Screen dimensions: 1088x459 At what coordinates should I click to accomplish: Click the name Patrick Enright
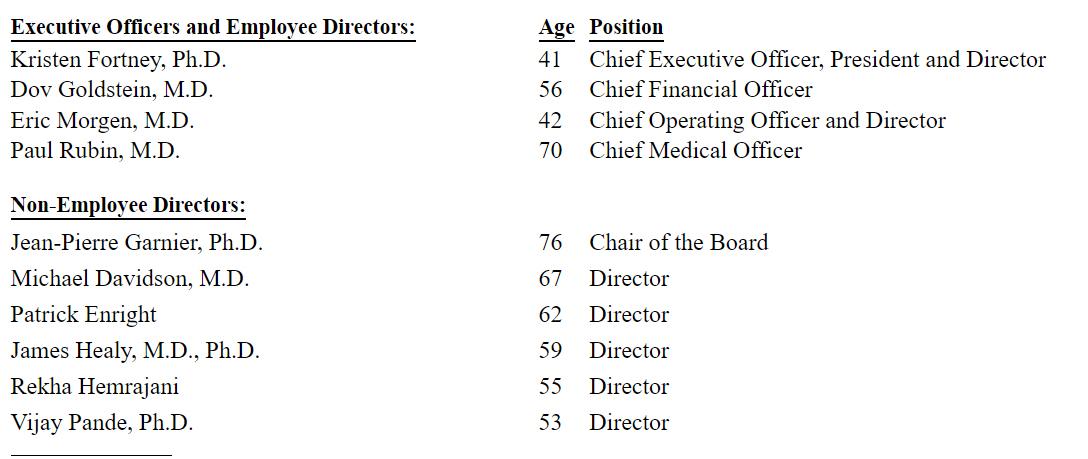(x=84, y=315)
